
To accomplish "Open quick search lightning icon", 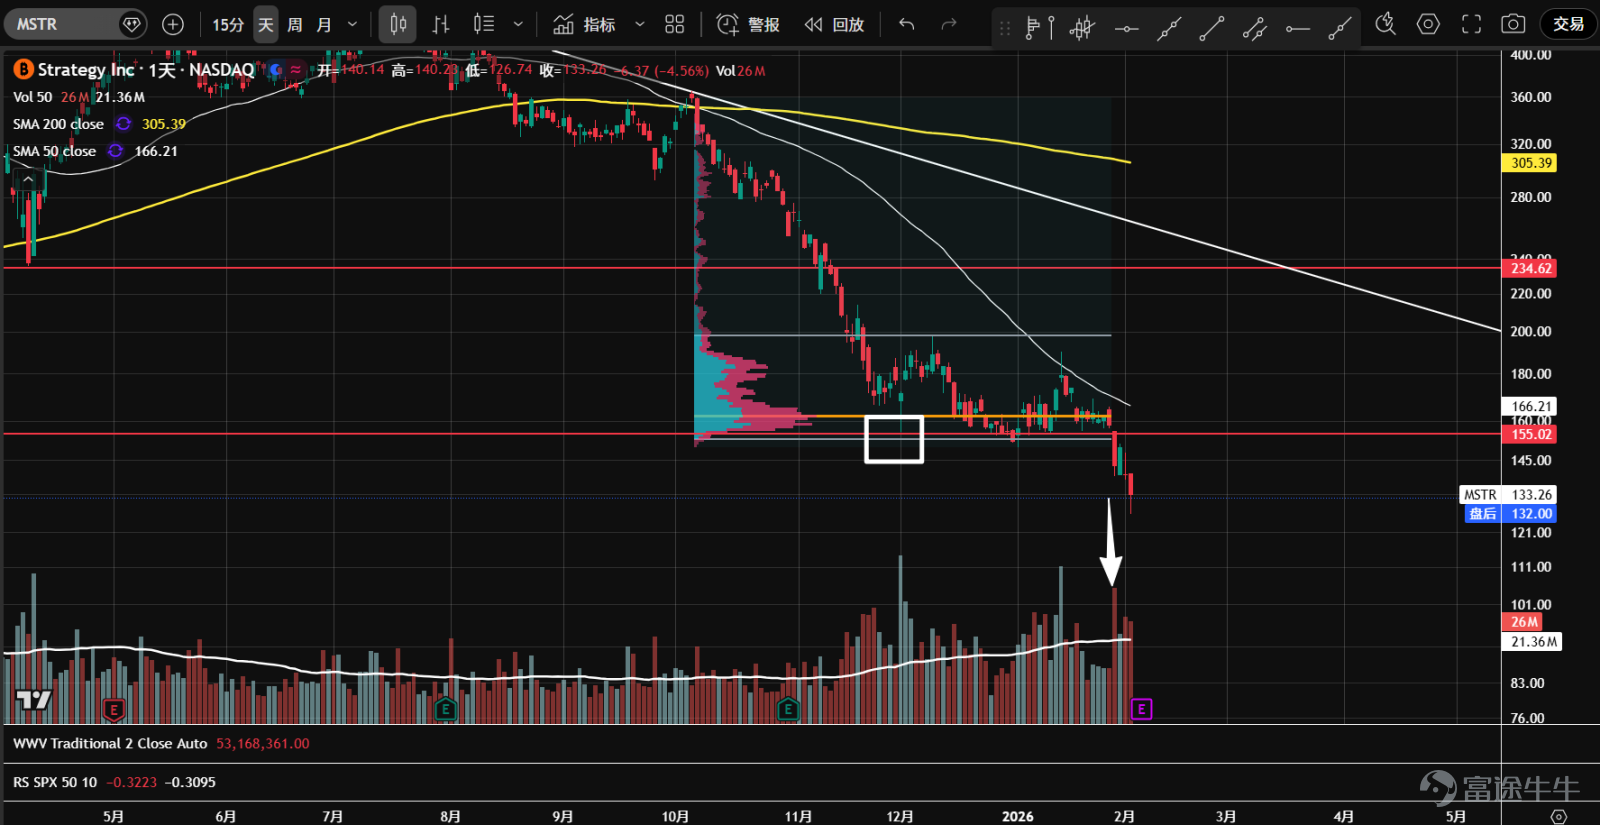I will click(1385, 24).
